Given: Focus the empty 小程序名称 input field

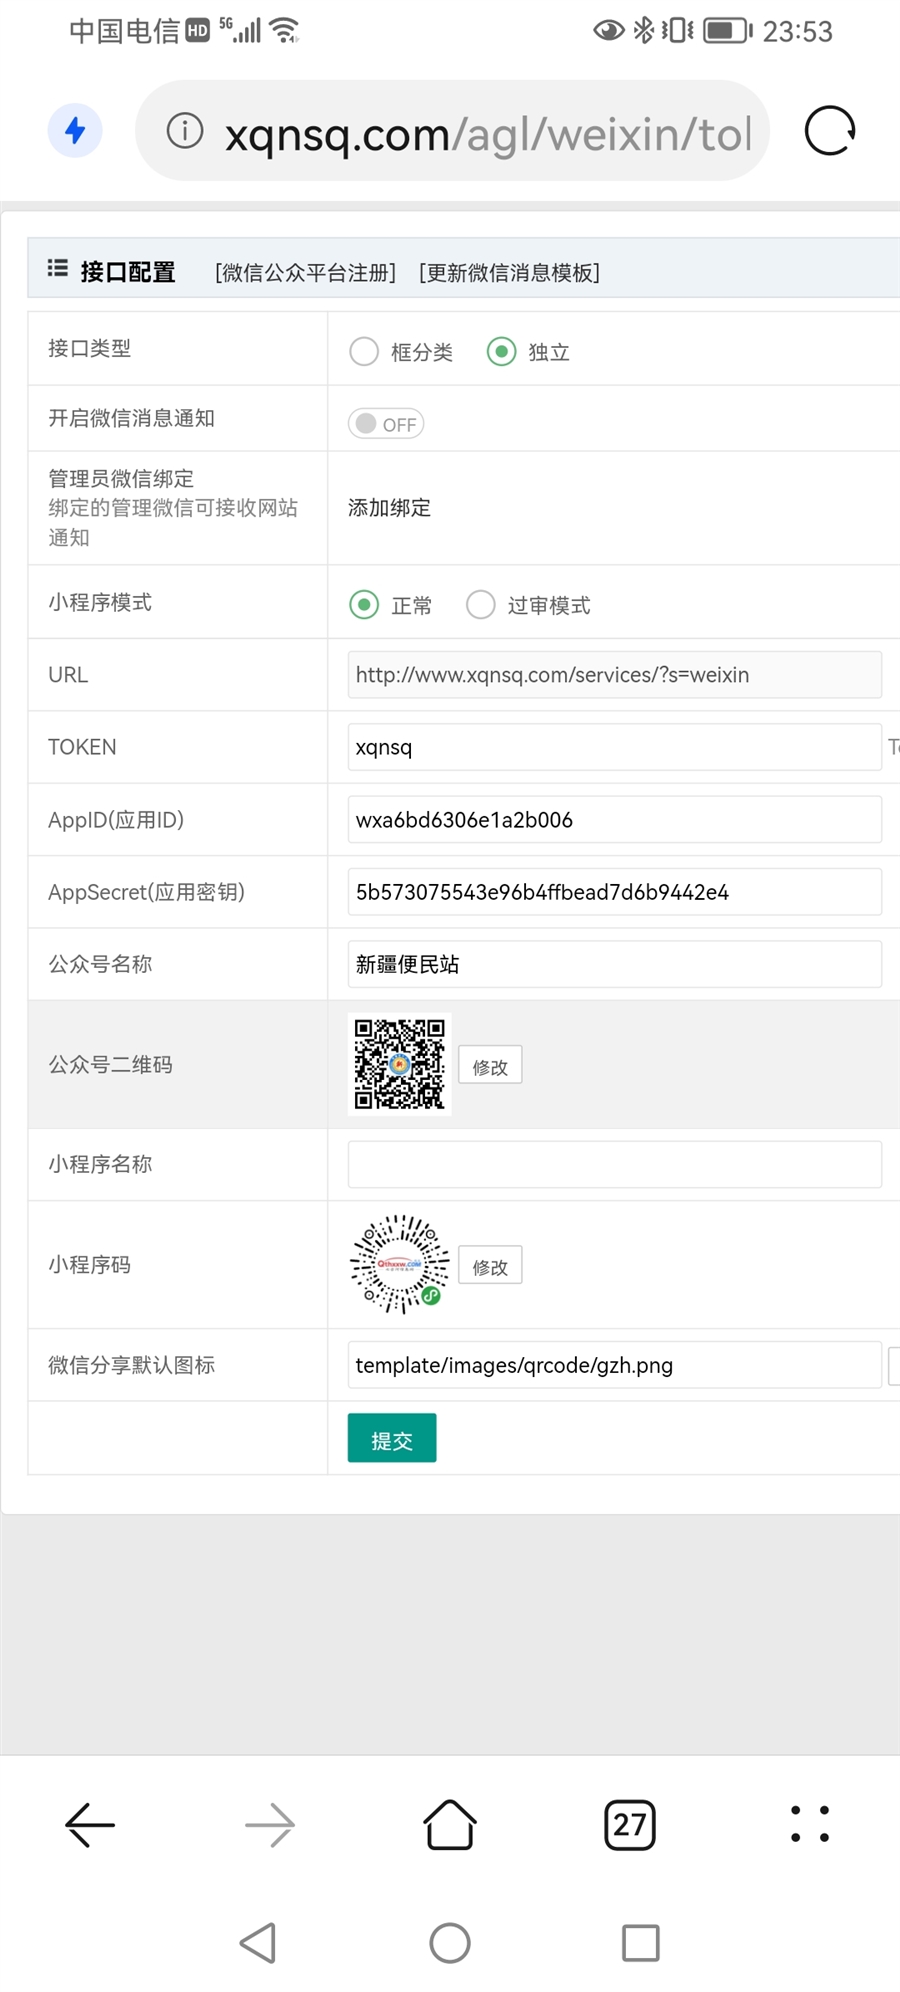Looking at the screenshot, I should pos(614,1165).
